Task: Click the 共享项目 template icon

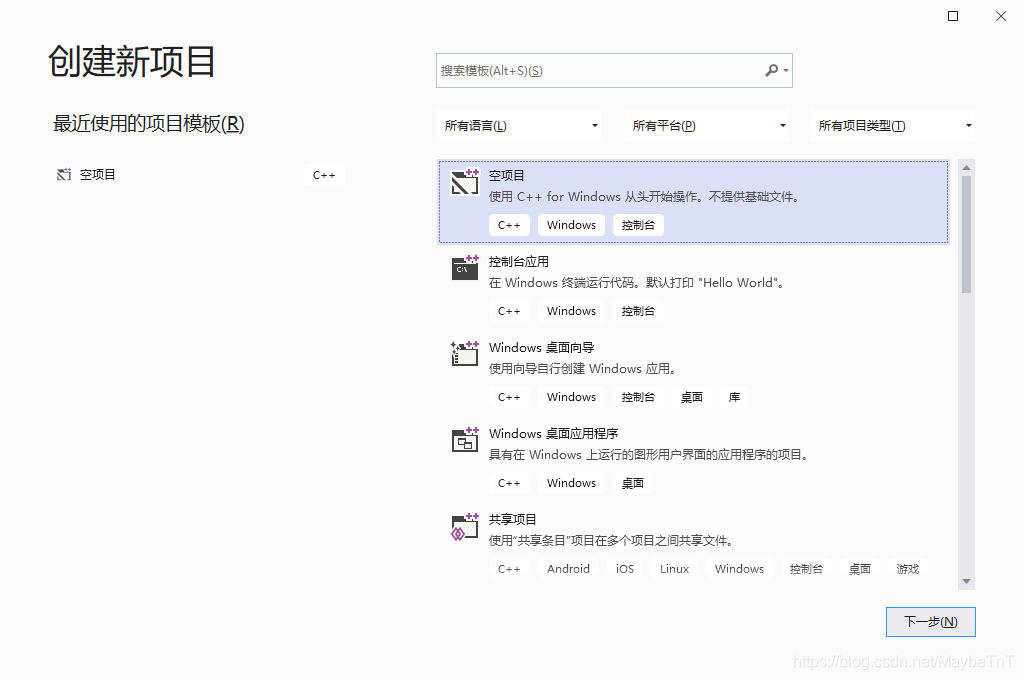Action: [x=465, y=526]
